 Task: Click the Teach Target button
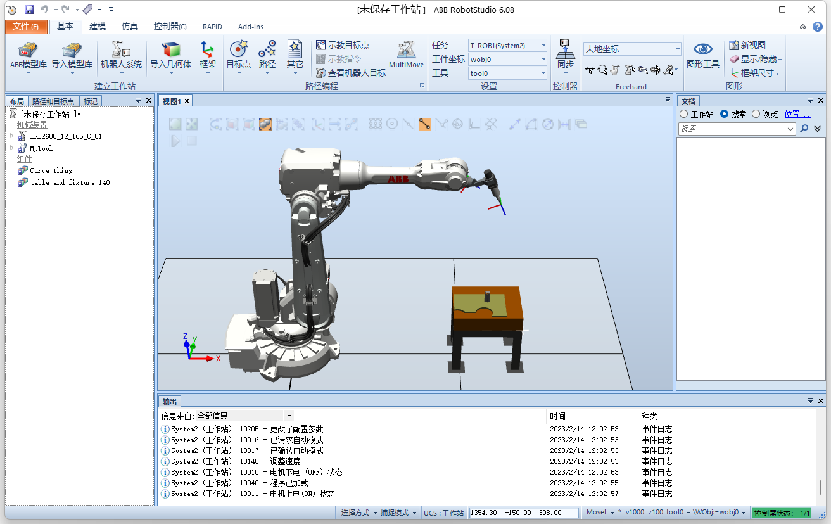click(342, 45)
